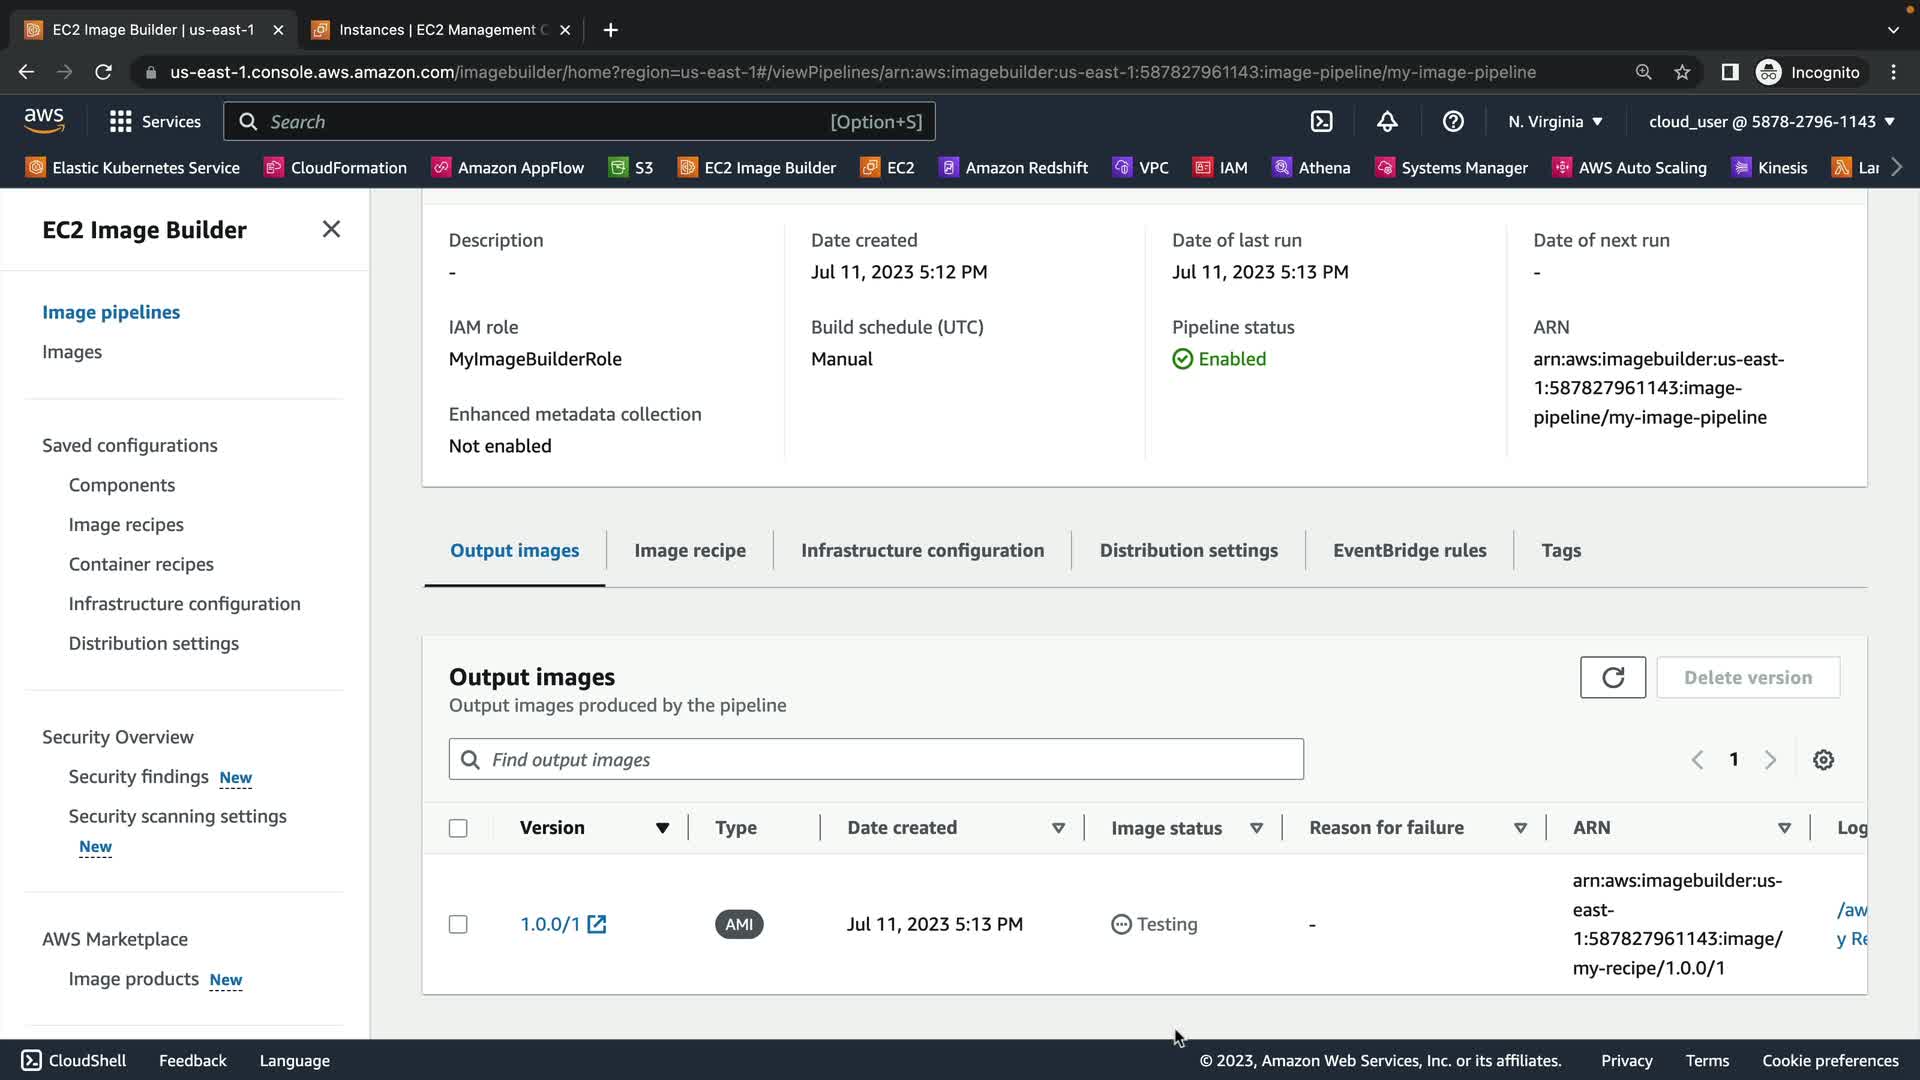This screenshot has width=1920, height=1080.
Task: Select all output images checkbox
Action: (458, 828)
